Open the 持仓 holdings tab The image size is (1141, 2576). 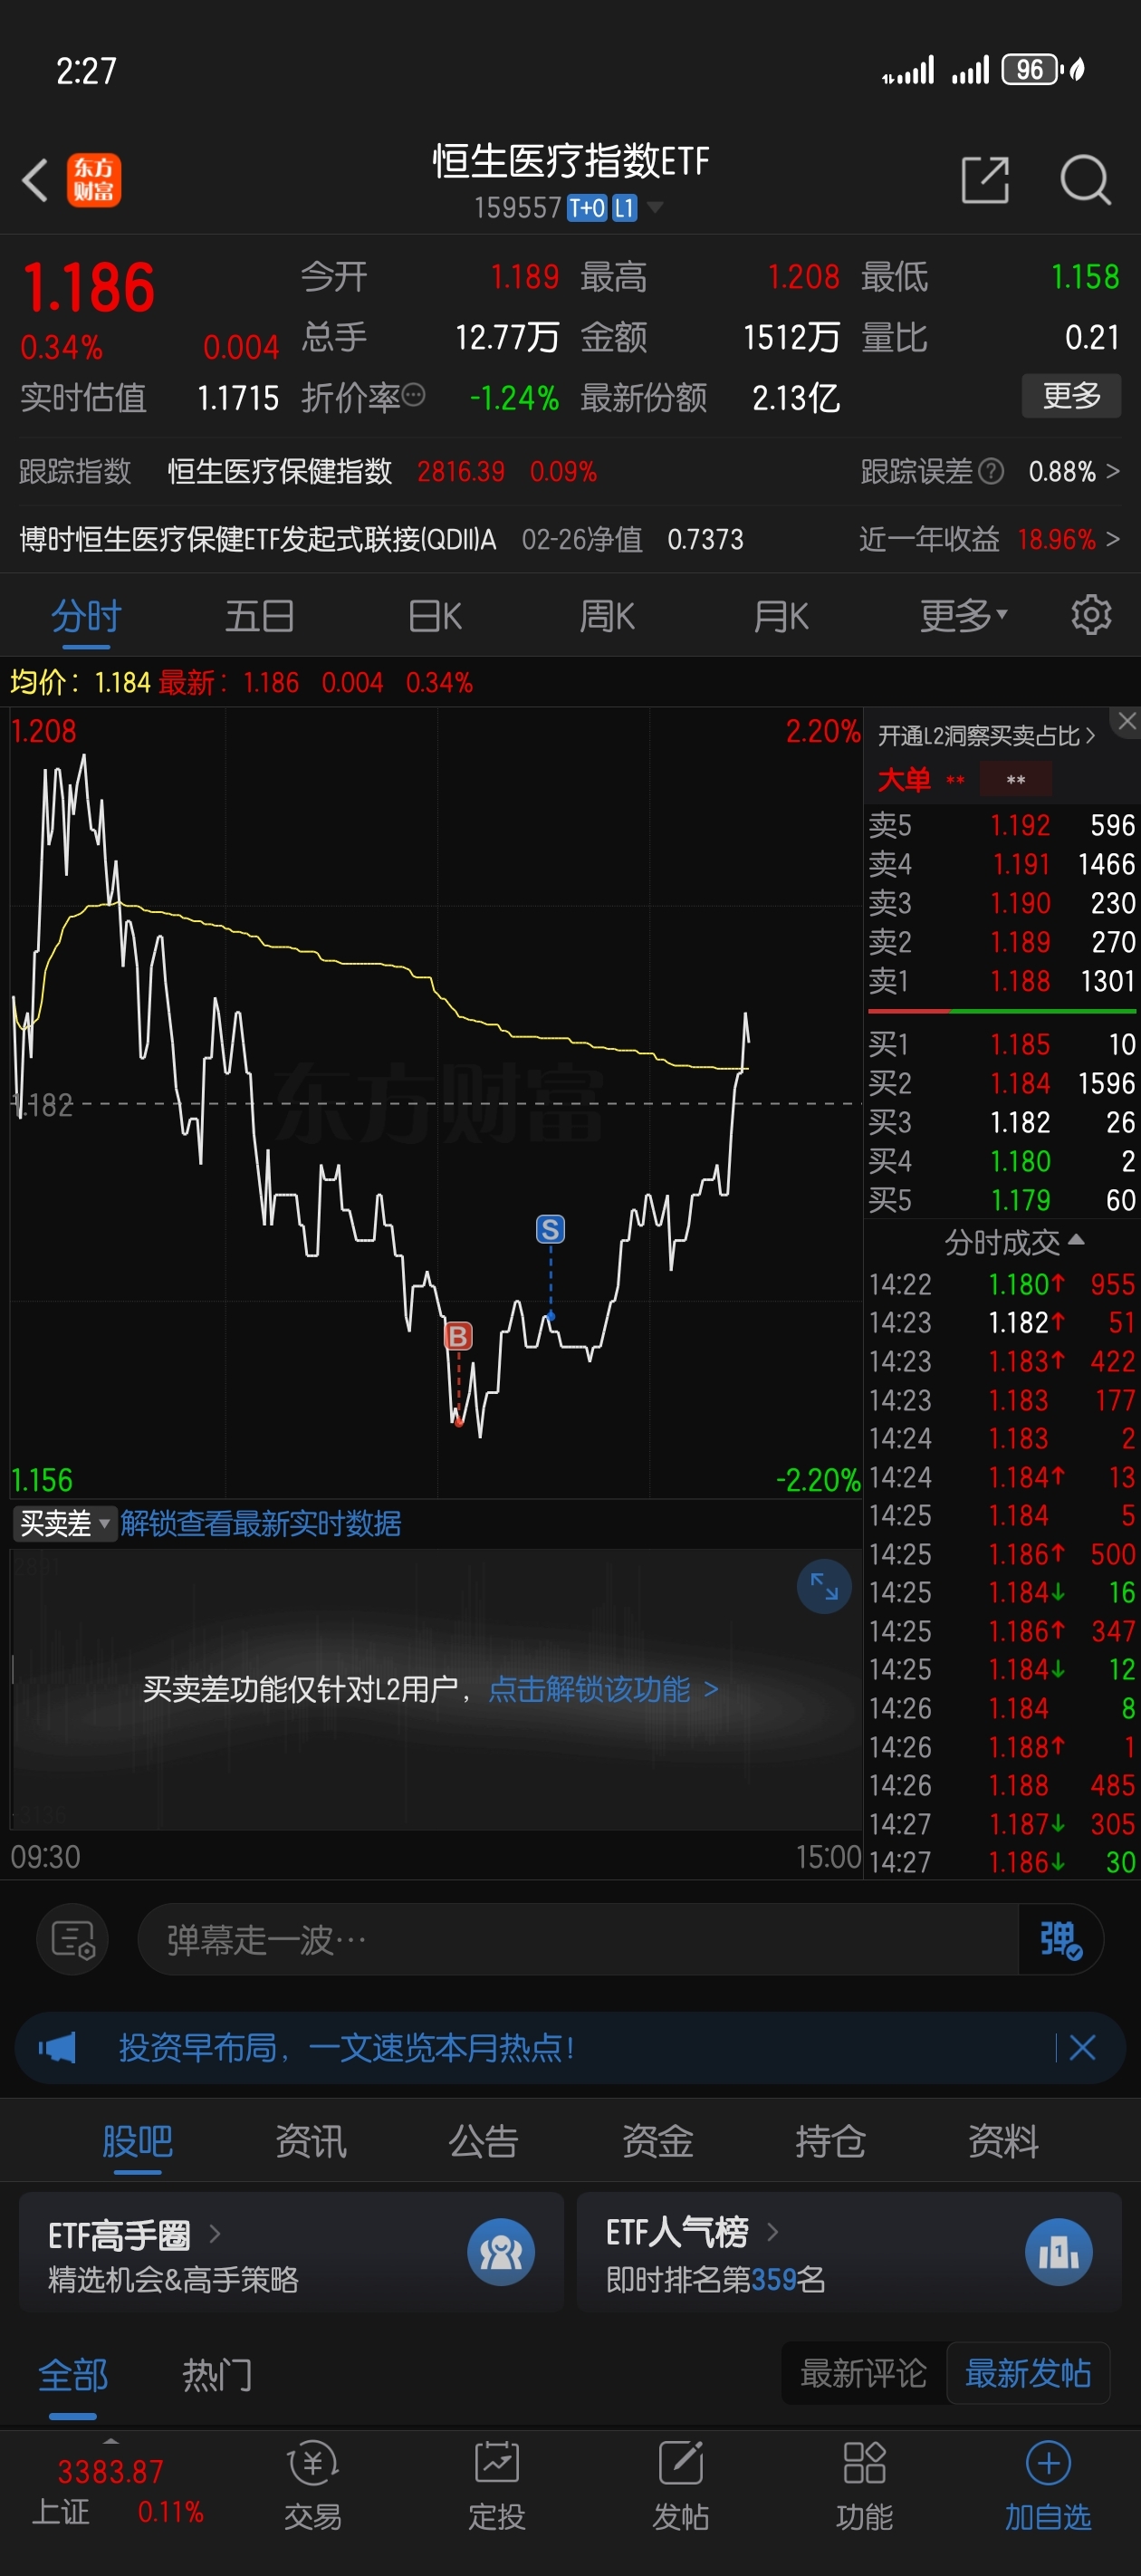point(830,2141)
